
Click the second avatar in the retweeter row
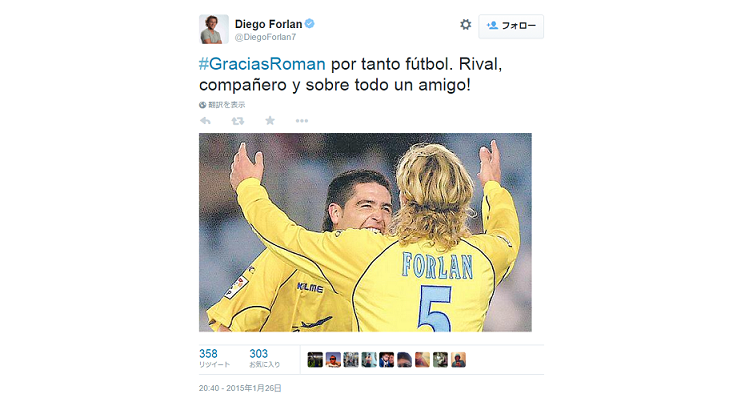point(333,360)
